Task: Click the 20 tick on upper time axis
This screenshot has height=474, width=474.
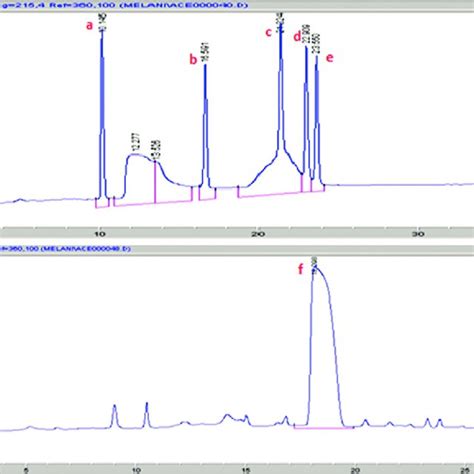Action: tap(258, 234)
